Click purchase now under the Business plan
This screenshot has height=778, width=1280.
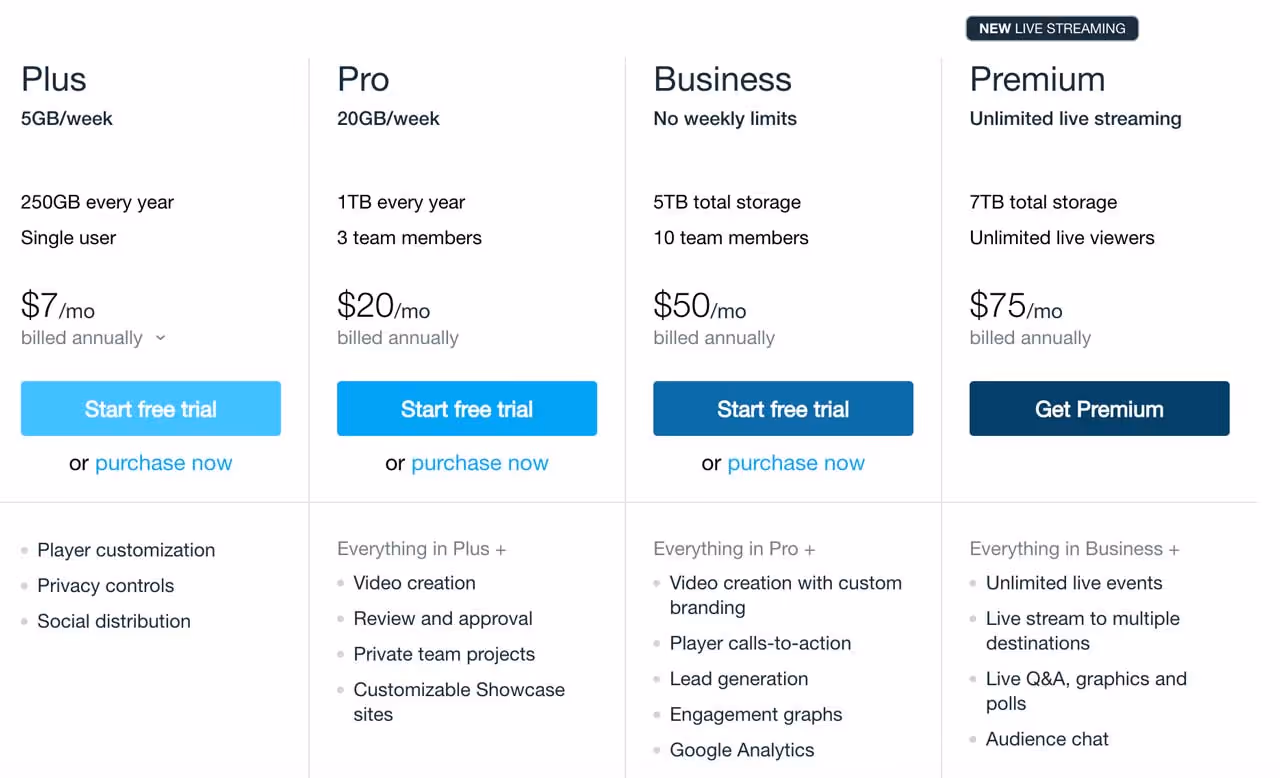[x=795, y=463]
